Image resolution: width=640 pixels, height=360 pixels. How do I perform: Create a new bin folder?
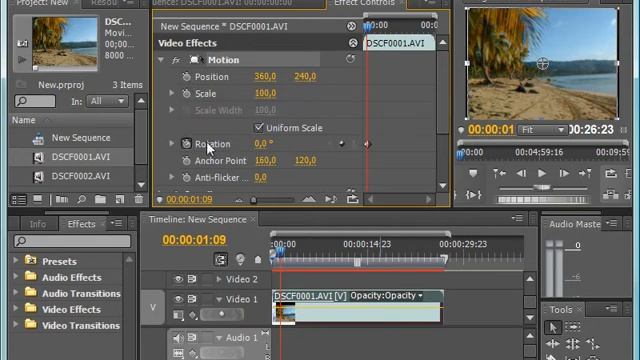coord(100,199)
